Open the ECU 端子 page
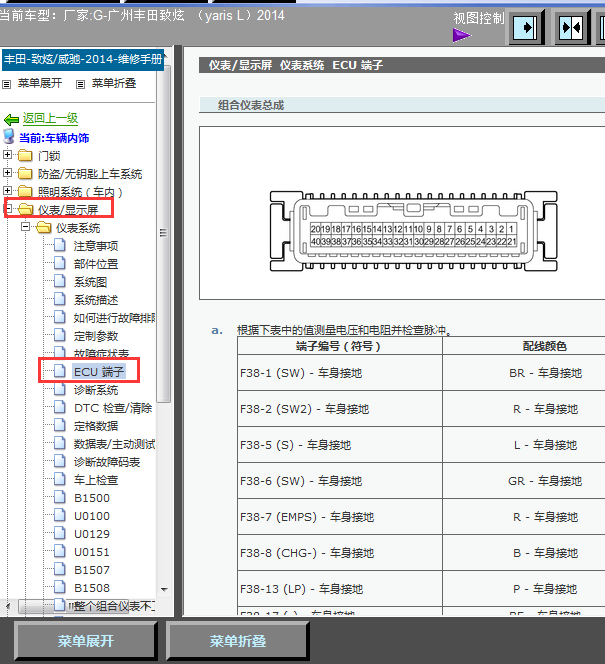This screenshot has height=664, width=605. 99,372
